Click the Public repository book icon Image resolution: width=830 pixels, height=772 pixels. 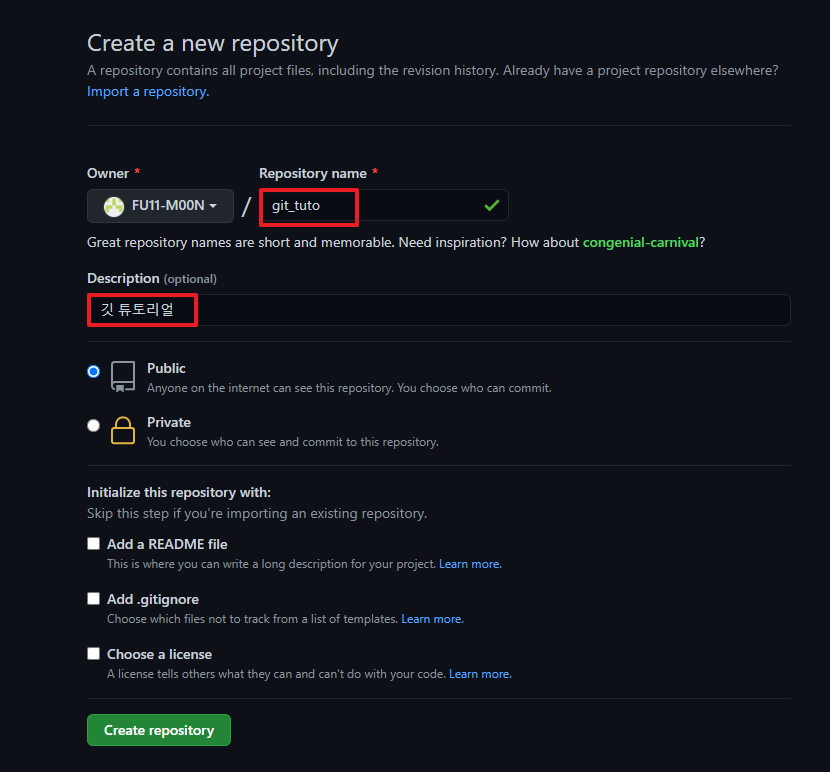123,377
